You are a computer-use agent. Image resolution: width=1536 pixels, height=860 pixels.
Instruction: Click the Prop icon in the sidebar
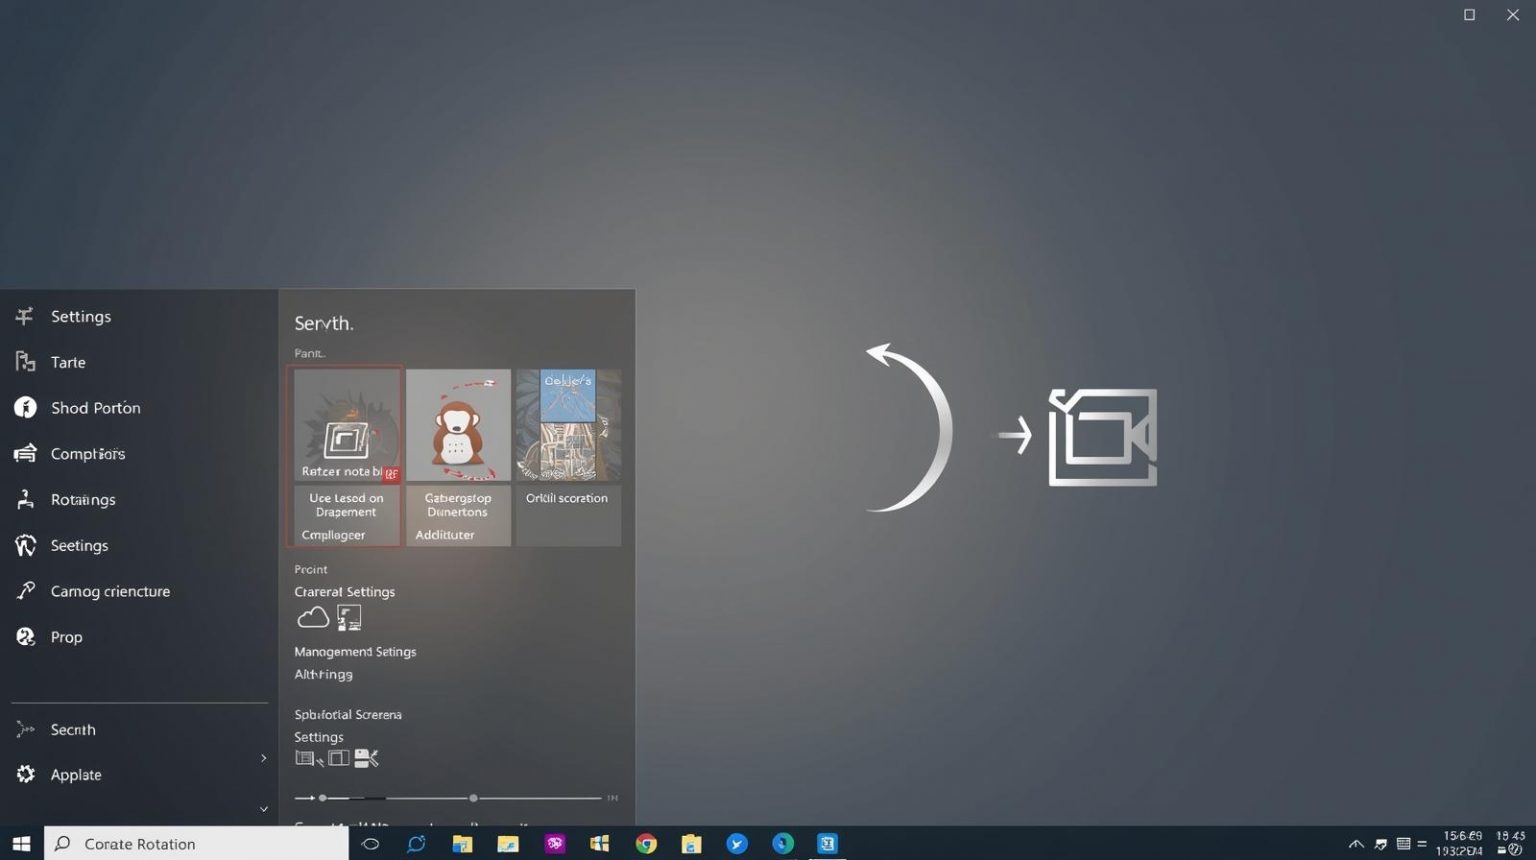[x=24, y=637]
